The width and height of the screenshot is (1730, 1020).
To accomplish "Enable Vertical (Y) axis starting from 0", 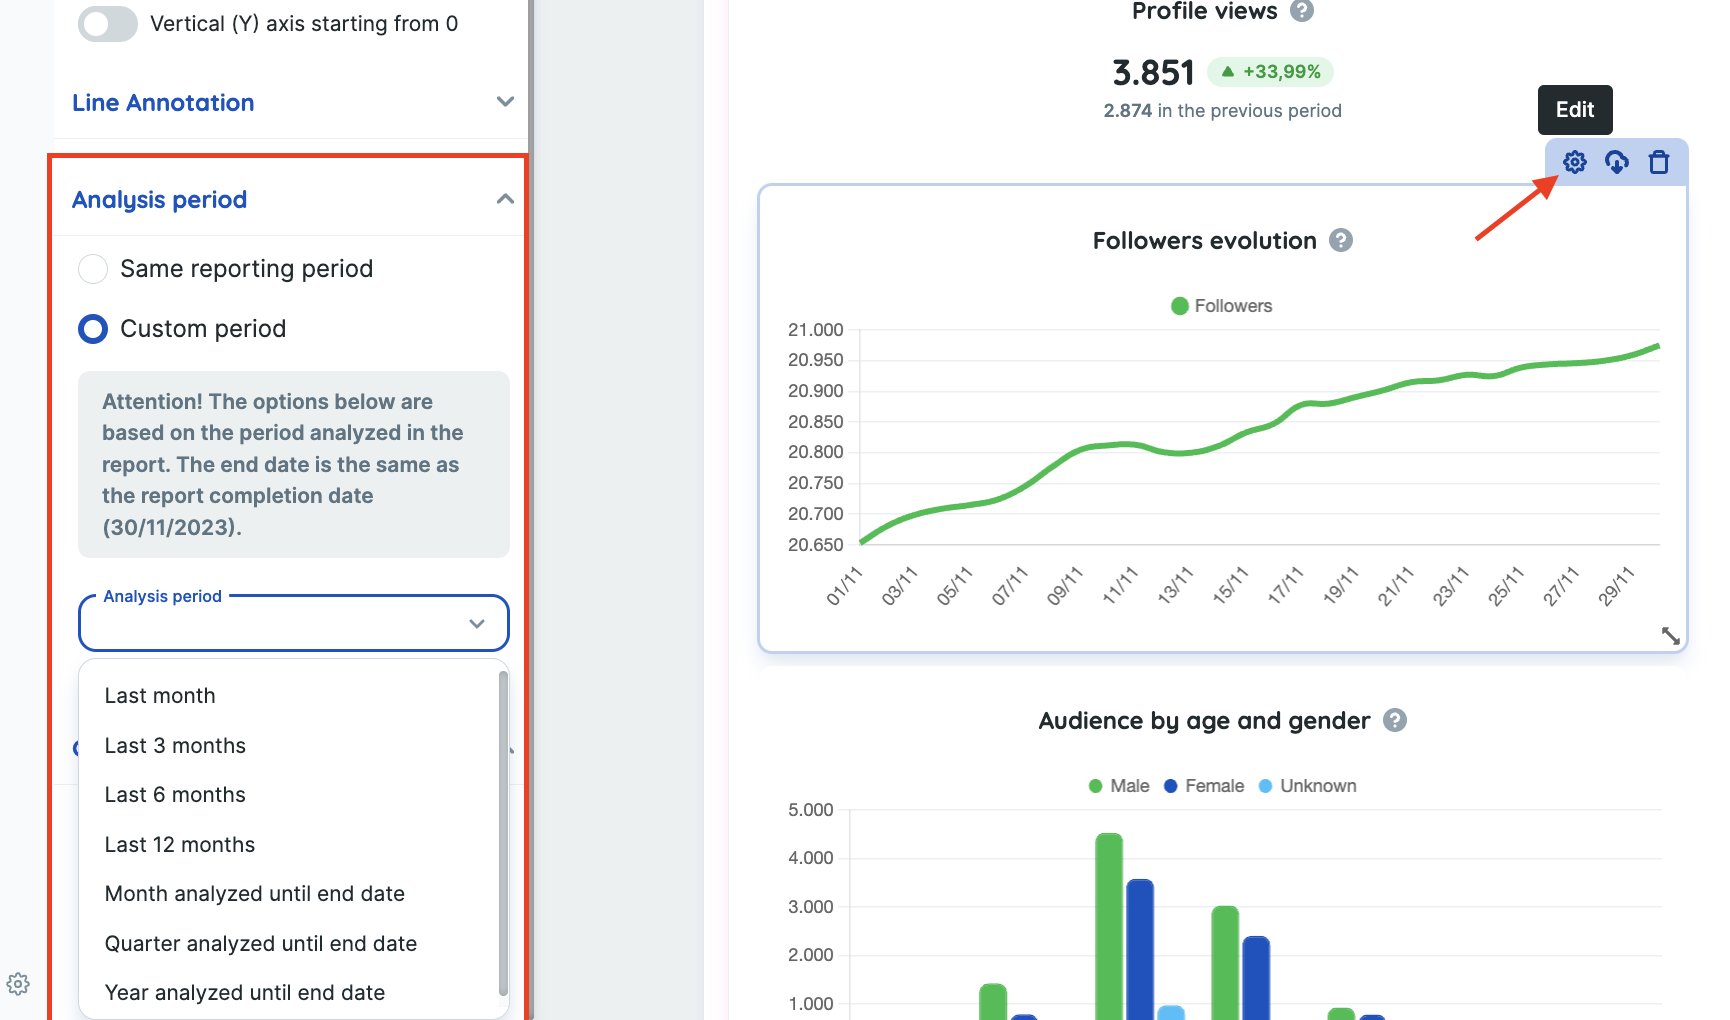I will (x=107, y=23).
